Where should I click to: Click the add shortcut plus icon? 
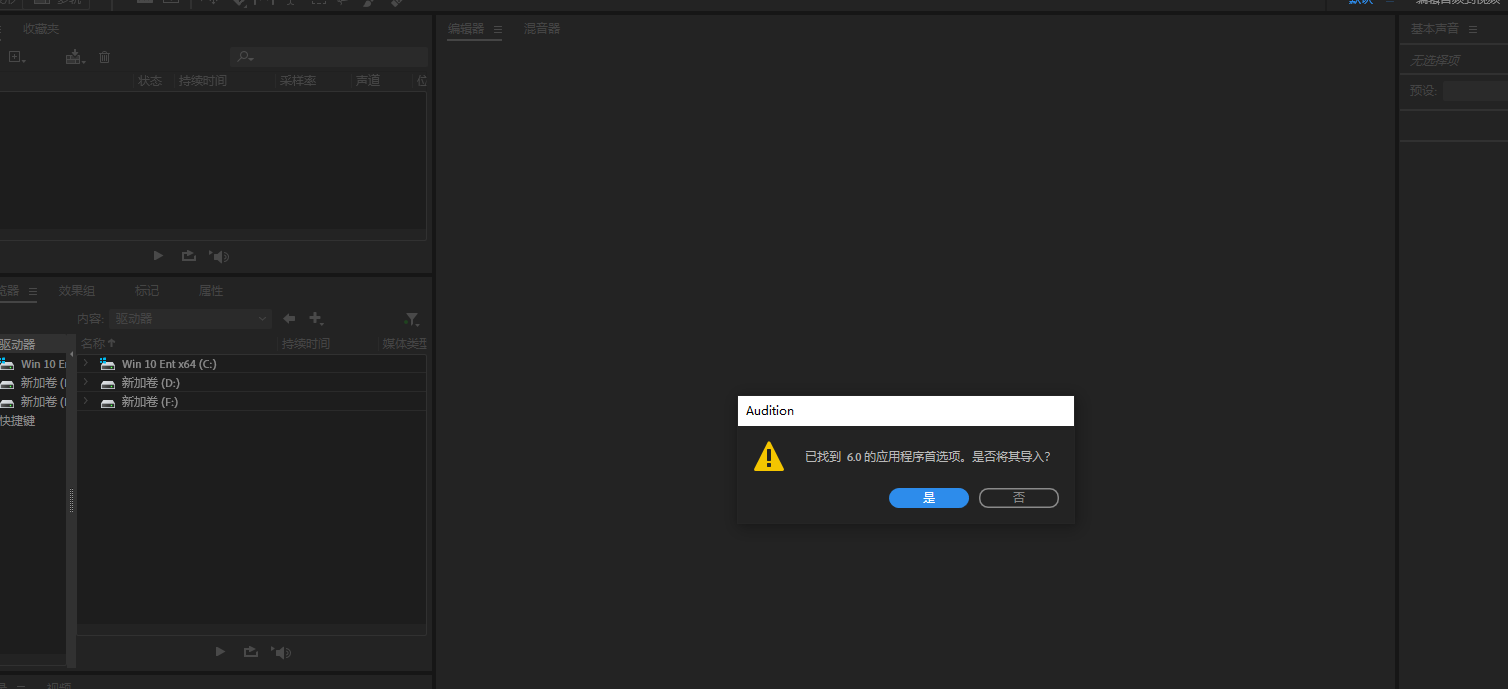pyautogui.click(x=316, y=319)
